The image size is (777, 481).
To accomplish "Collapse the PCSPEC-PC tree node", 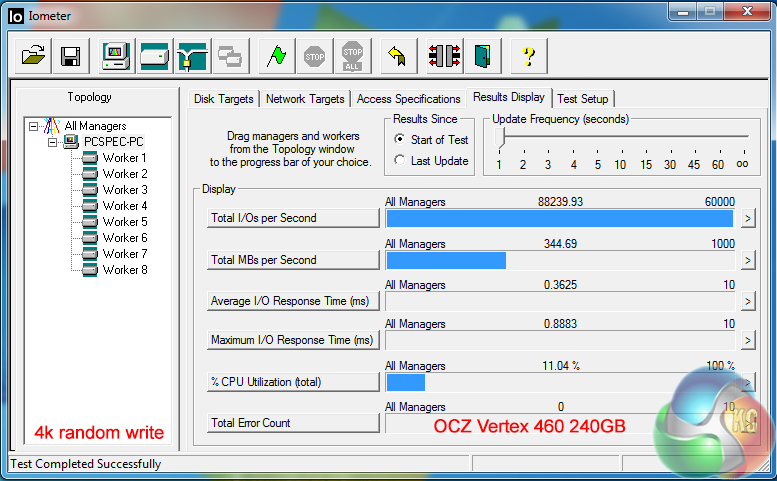I will pos(53,142).
